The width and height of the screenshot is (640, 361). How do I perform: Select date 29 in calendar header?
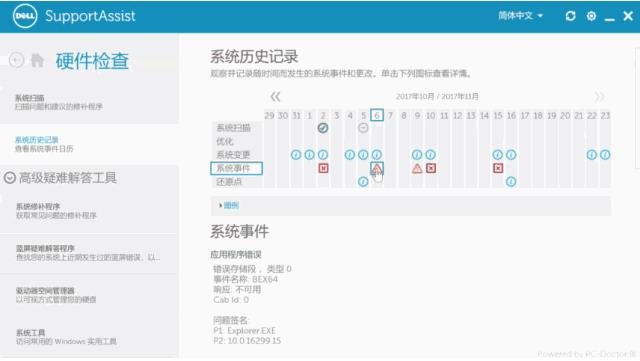[269, 116]
